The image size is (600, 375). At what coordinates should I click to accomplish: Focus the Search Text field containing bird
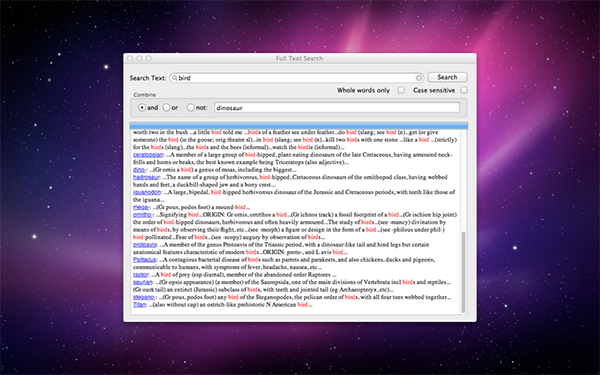click(297, 78)
